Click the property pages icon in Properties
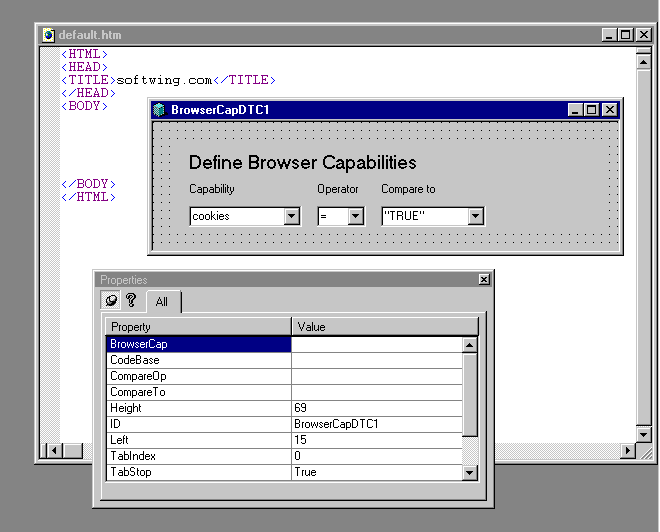The width and height of the screenshot is (660, 532). point(112,300)
